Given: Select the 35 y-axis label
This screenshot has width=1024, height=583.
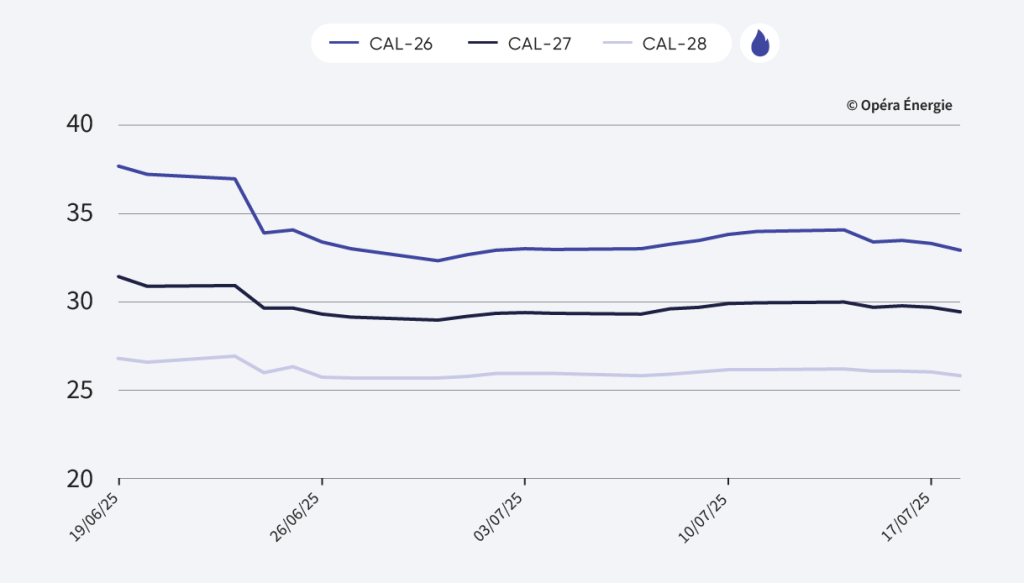Looking at the screenshot, I should click(x=80, y=213).
